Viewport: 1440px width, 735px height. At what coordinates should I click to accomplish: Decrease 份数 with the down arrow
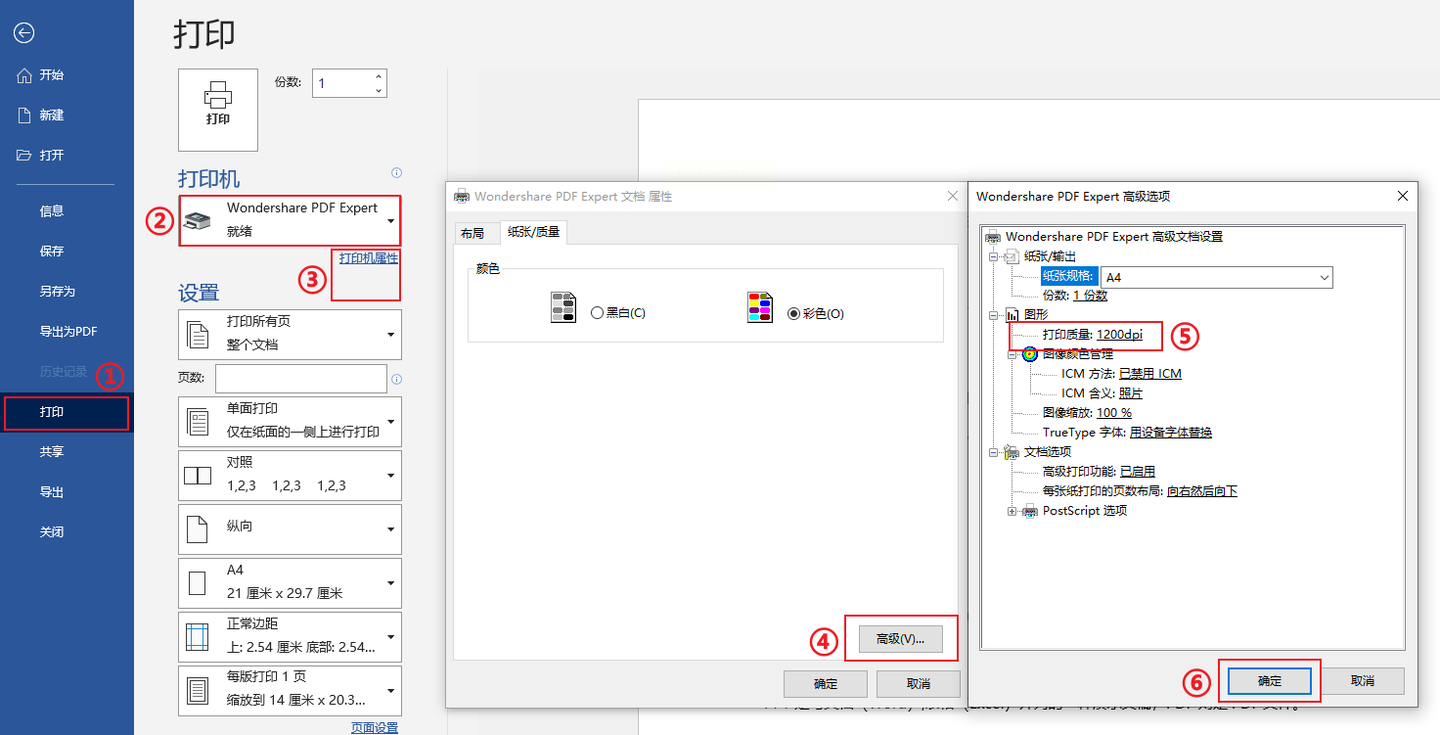pyautogui.click(x=378, y=90)
